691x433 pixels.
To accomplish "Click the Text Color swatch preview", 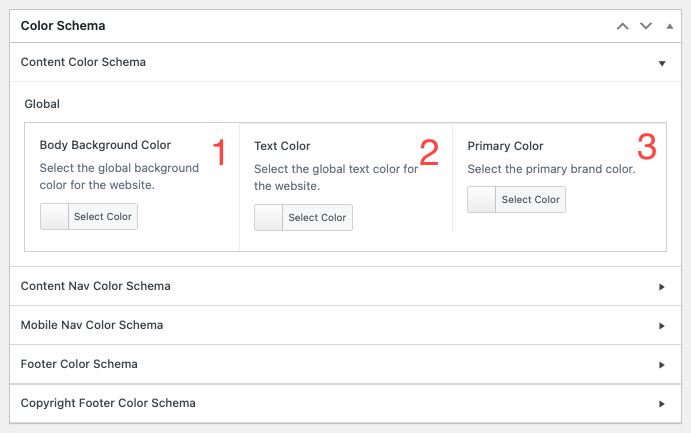I will pos(269,218).
